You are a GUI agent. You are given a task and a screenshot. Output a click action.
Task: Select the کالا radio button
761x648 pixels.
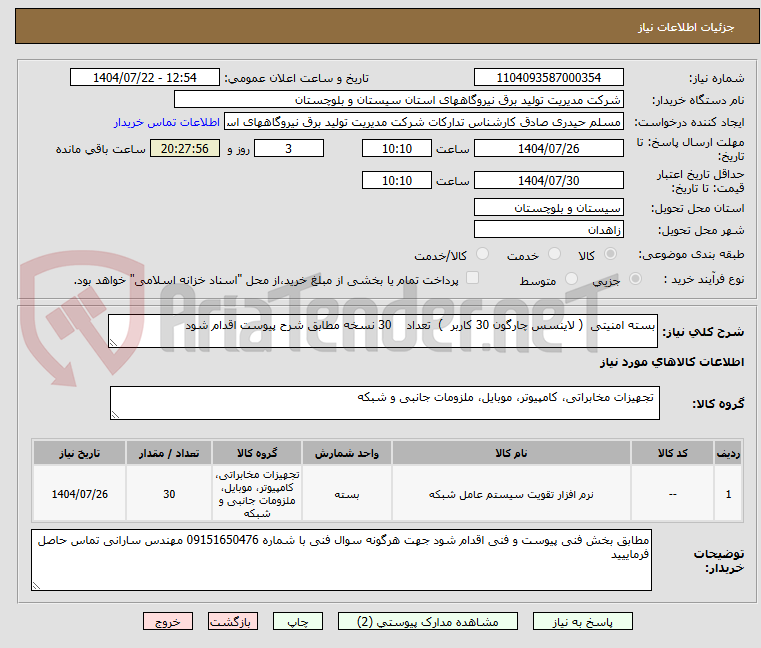[611, 254]
